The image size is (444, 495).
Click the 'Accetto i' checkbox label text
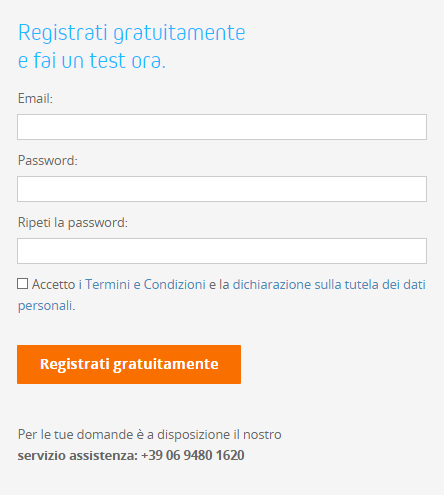click(x=57, y=284)
